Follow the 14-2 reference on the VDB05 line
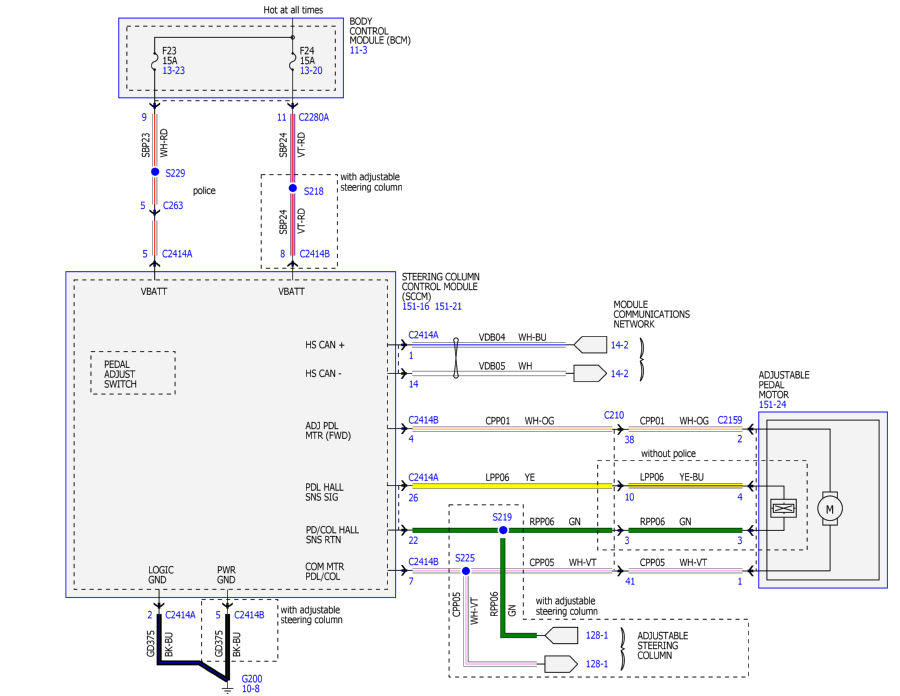Viewport: 900px width, 696px height. [619, 374]
